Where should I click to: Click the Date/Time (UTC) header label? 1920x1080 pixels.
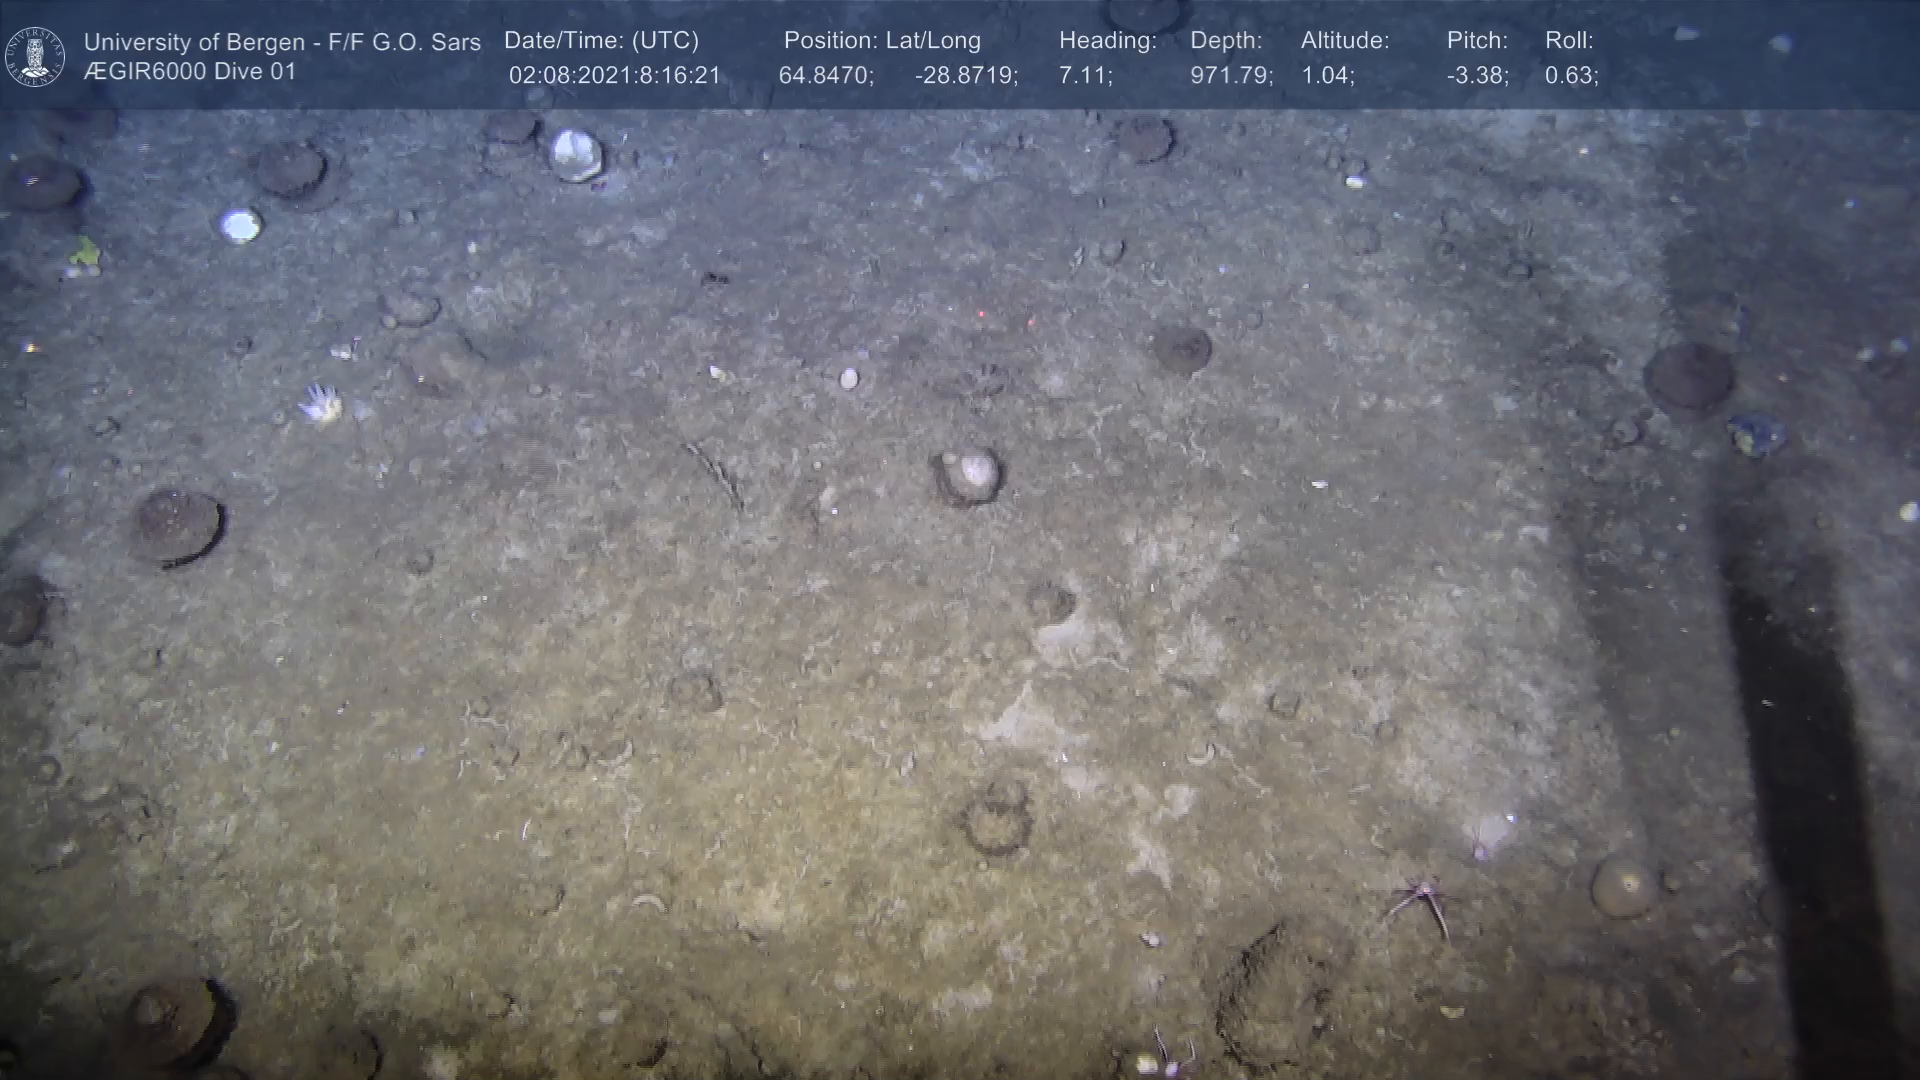coord(601,41)
